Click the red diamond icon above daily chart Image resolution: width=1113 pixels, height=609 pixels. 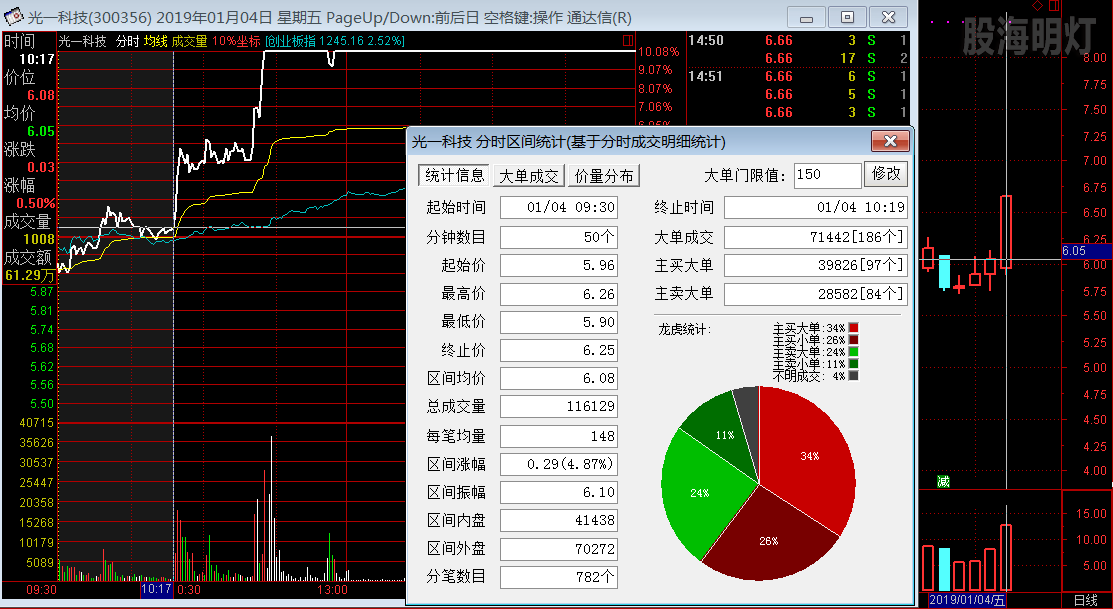pos(1037,6)
